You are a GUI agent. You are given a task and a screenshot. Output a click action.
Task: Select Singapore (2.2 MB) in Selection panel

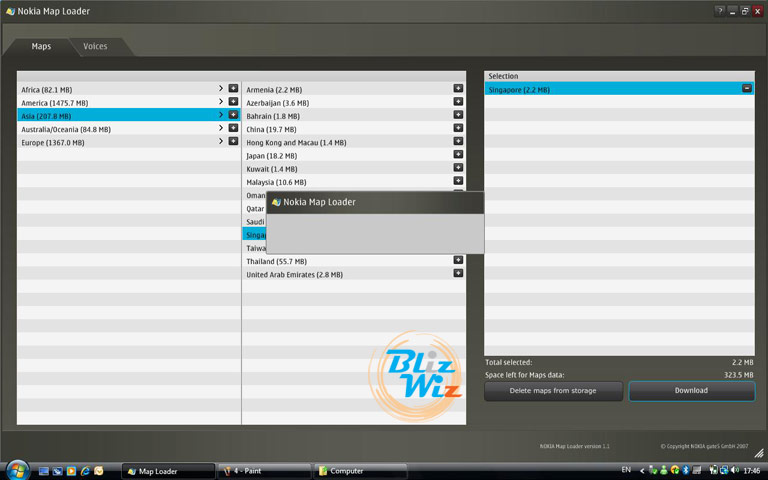(x=619, y=89)
